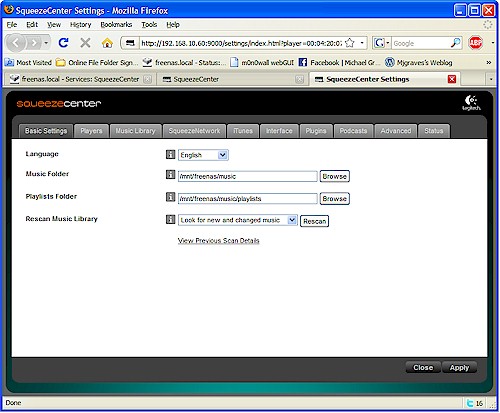Switch to the Interface tab
The width and height of the screenshot is (500, 413).
(279, 131)
